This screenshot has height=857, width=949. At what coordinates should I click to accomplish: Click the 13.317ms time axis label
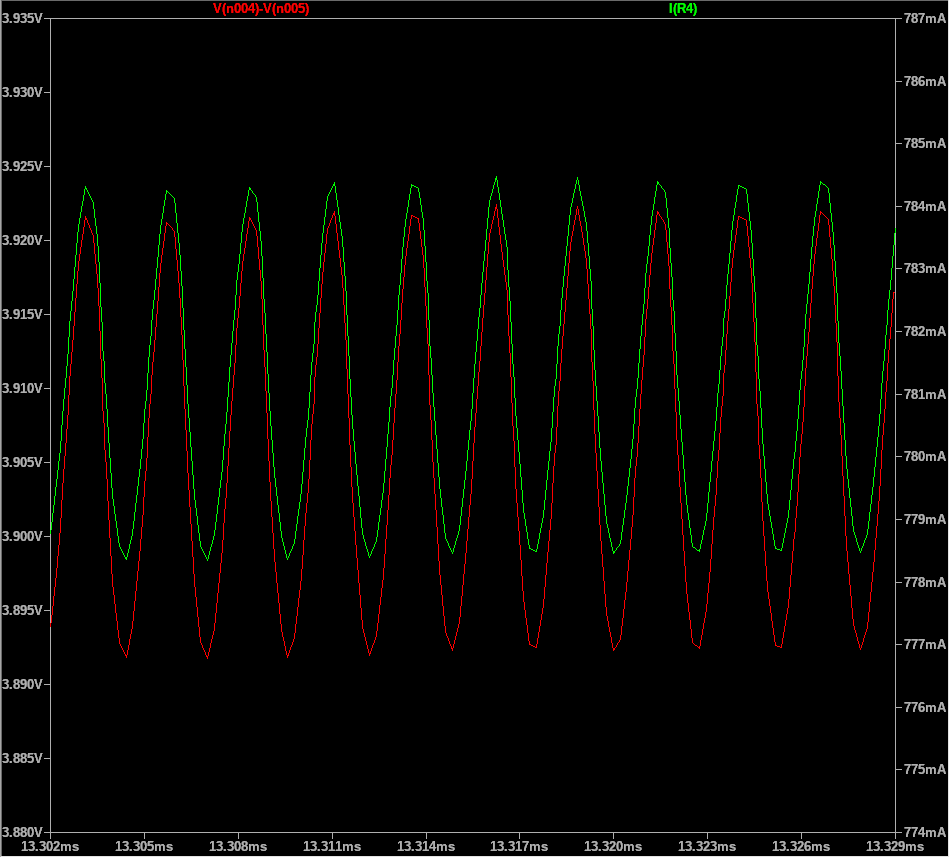coord(519,846)
